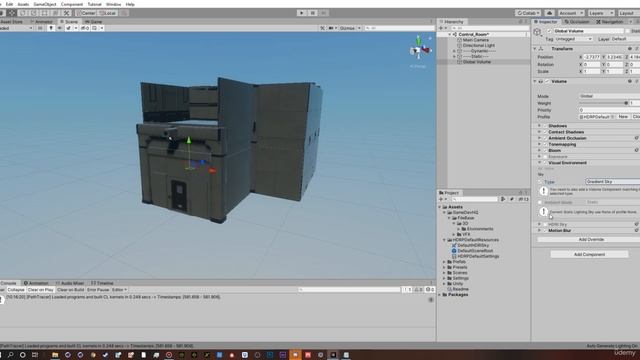Image resolution: width=640 pixels, height=360 pixels.
Task: Expand the Motion Blur override
Action: click(x=539, y=230)
